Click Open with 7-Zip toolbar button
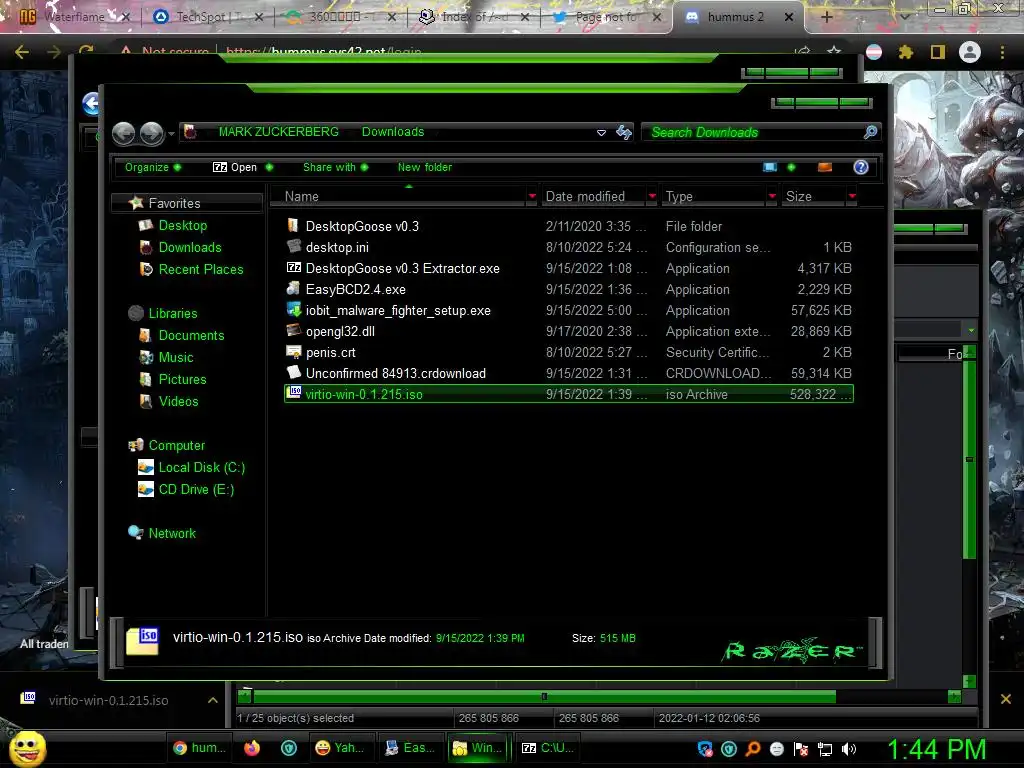This screenshot has width=1024, height=768. 234,167
